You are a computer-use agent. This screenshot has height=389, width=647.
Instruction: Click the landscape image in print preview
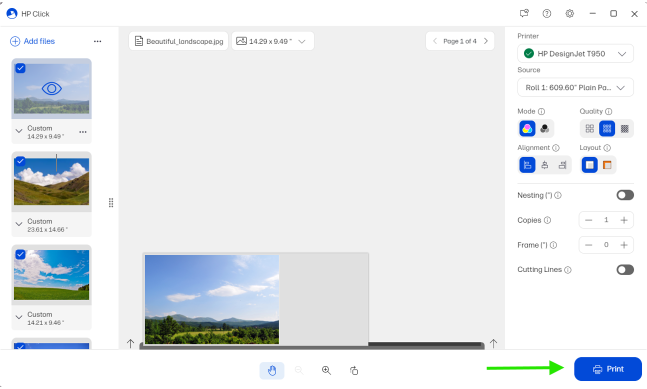pyautogui.click(x=212, y=299)
